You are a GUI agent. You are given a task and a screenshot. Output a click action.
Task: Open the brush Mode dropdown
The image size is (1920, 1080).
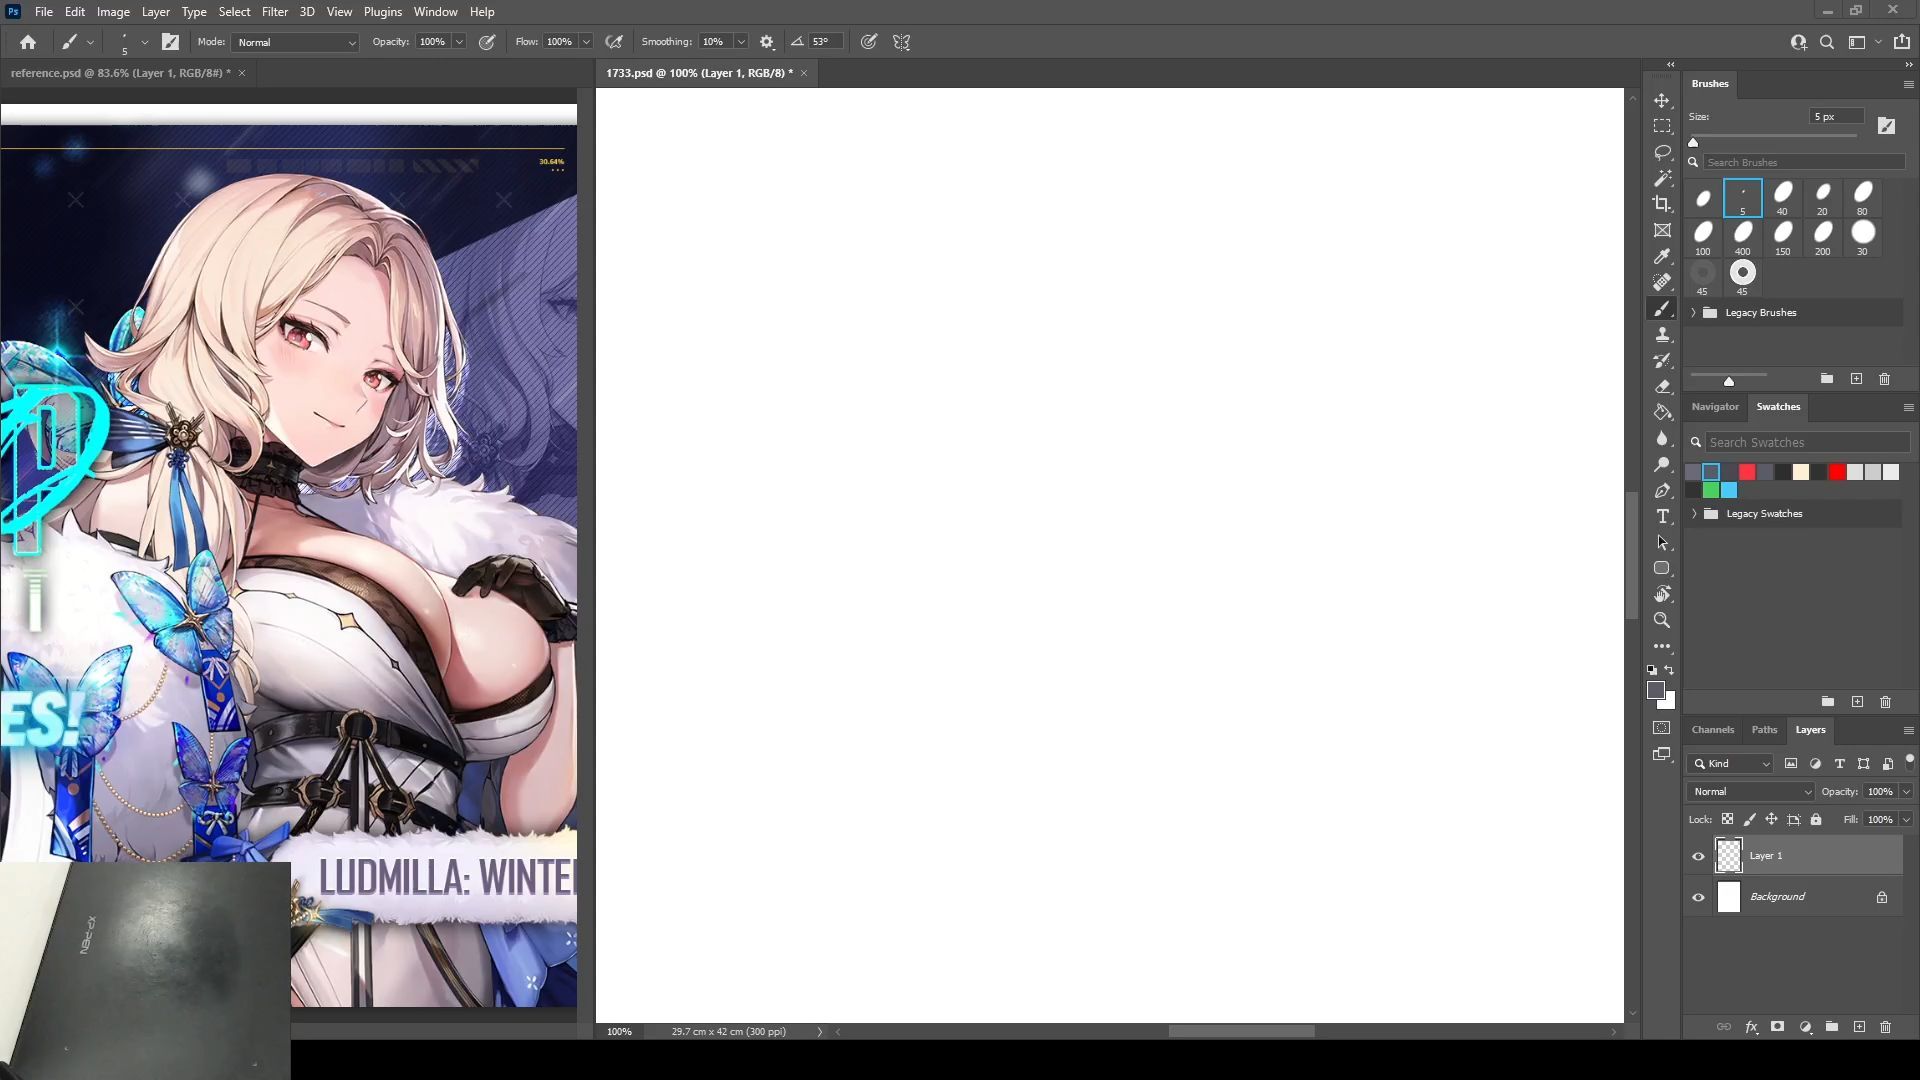tap(295, 42)
